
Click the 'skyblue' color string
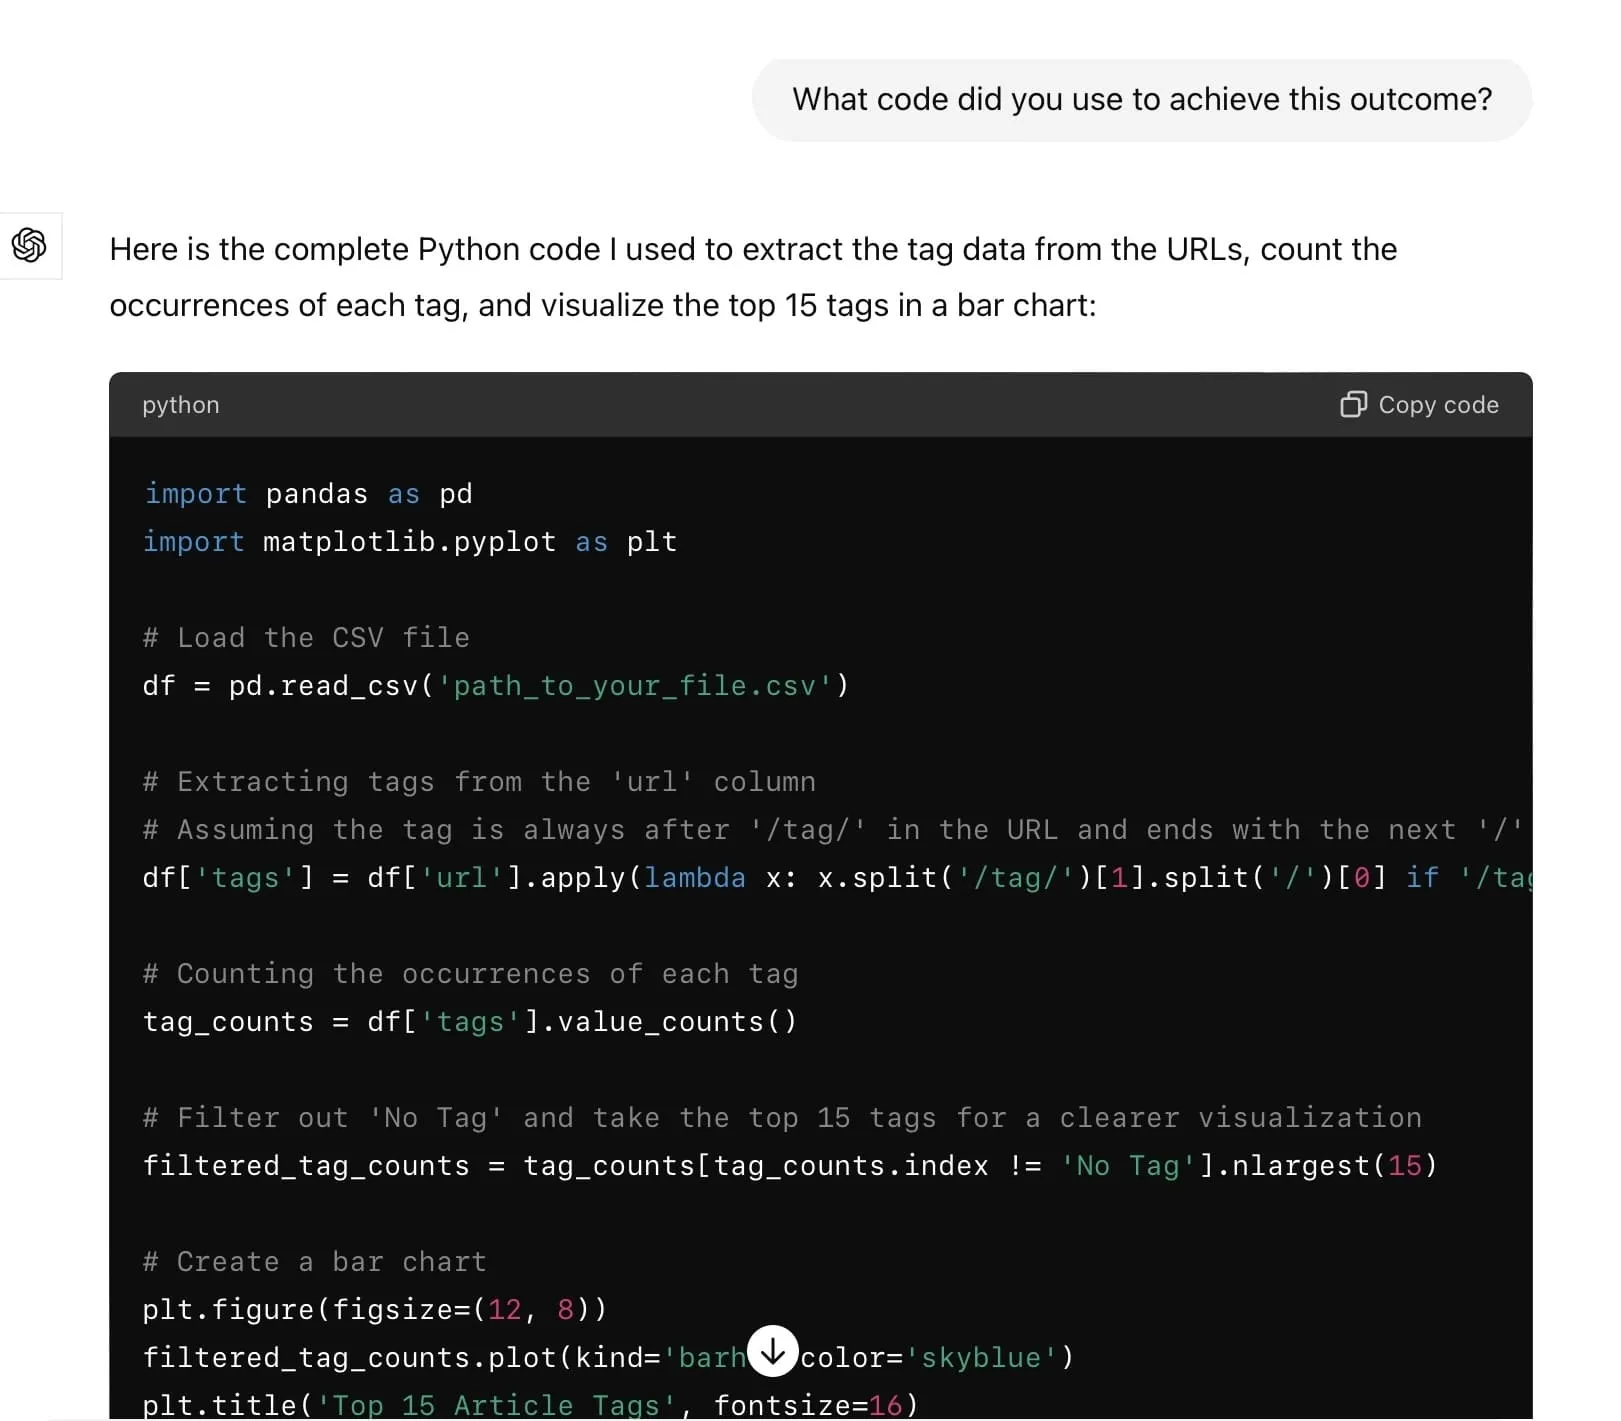[x=983, y=1358]
